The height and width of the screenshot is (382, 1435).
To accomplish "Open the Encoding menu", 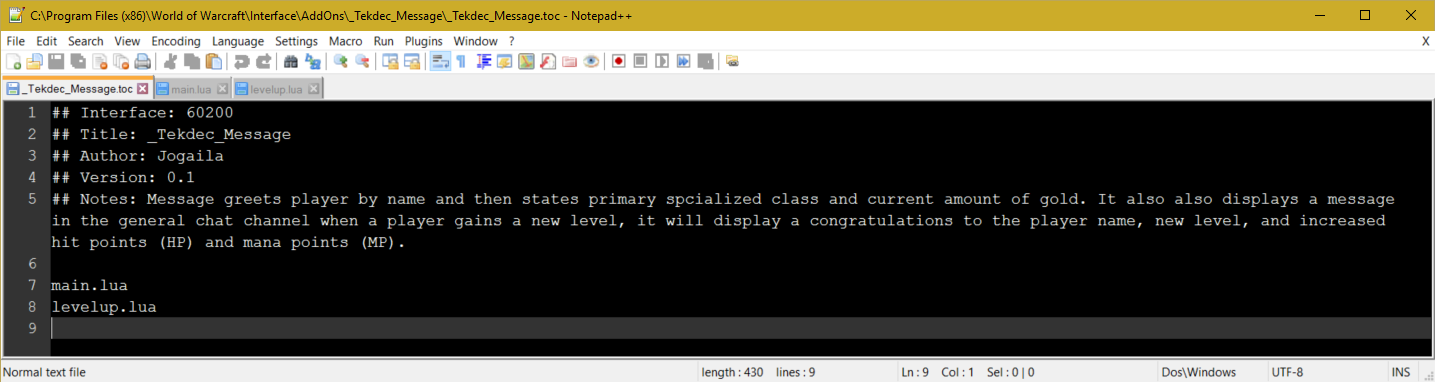I will [x=176, y=41].
